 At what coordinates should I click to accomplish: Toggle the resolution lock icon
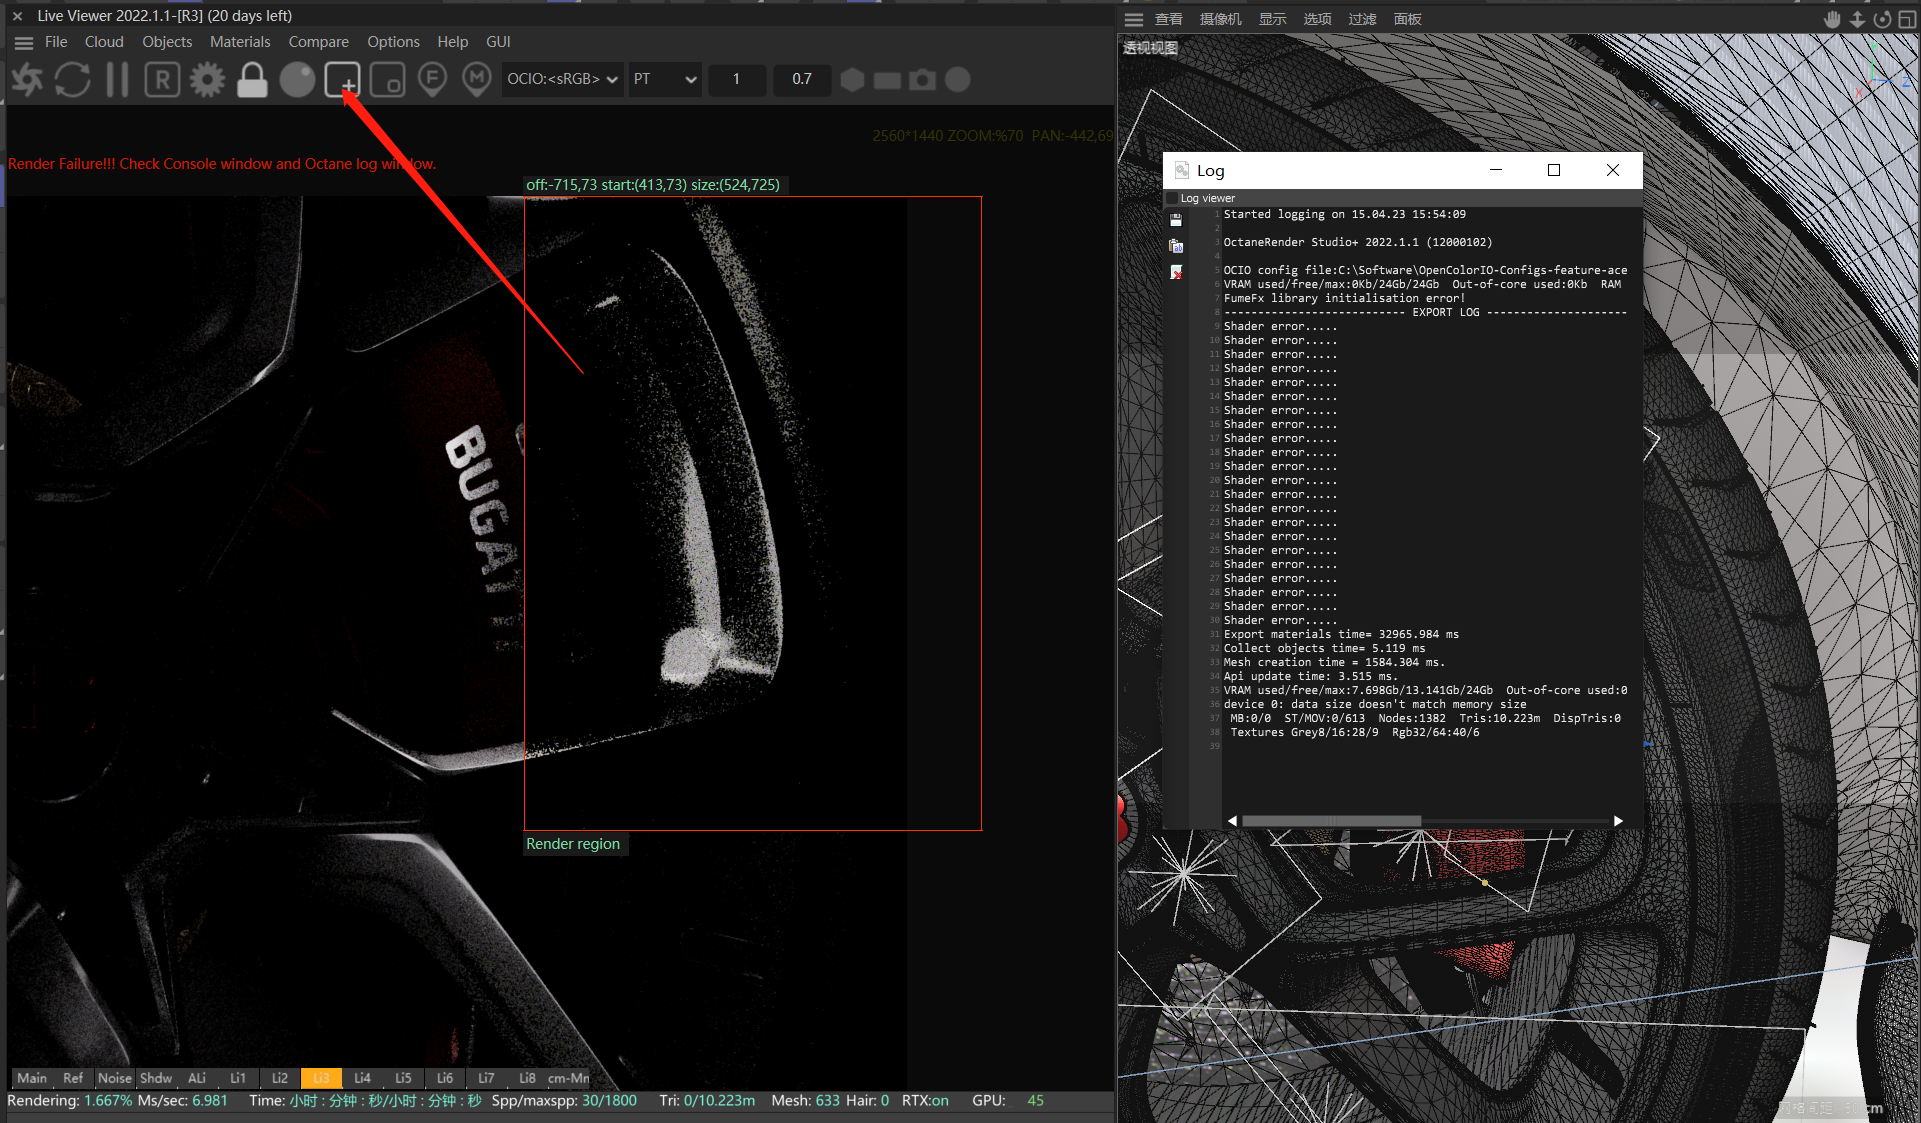(252, 80)
